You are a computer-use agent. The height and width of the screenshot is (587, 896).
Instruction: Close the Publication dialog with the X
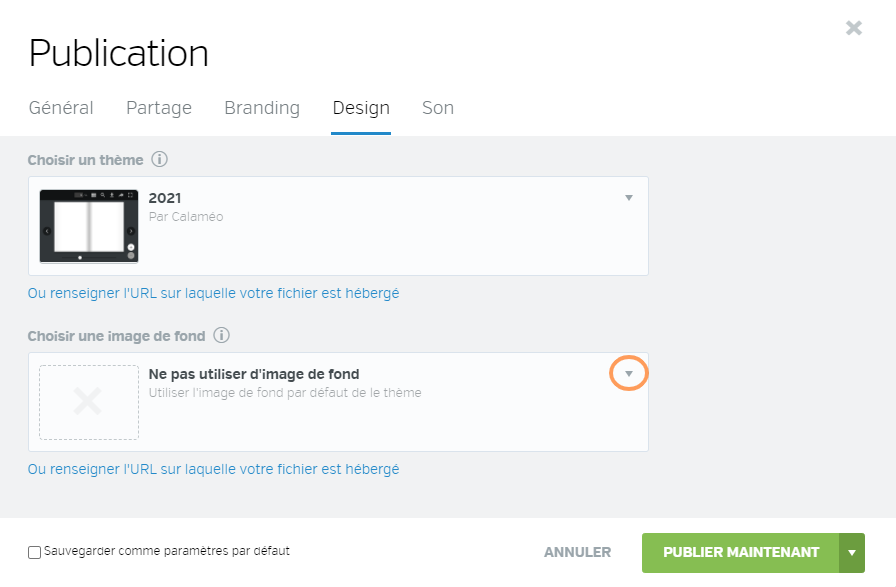[x=854, y=27]
